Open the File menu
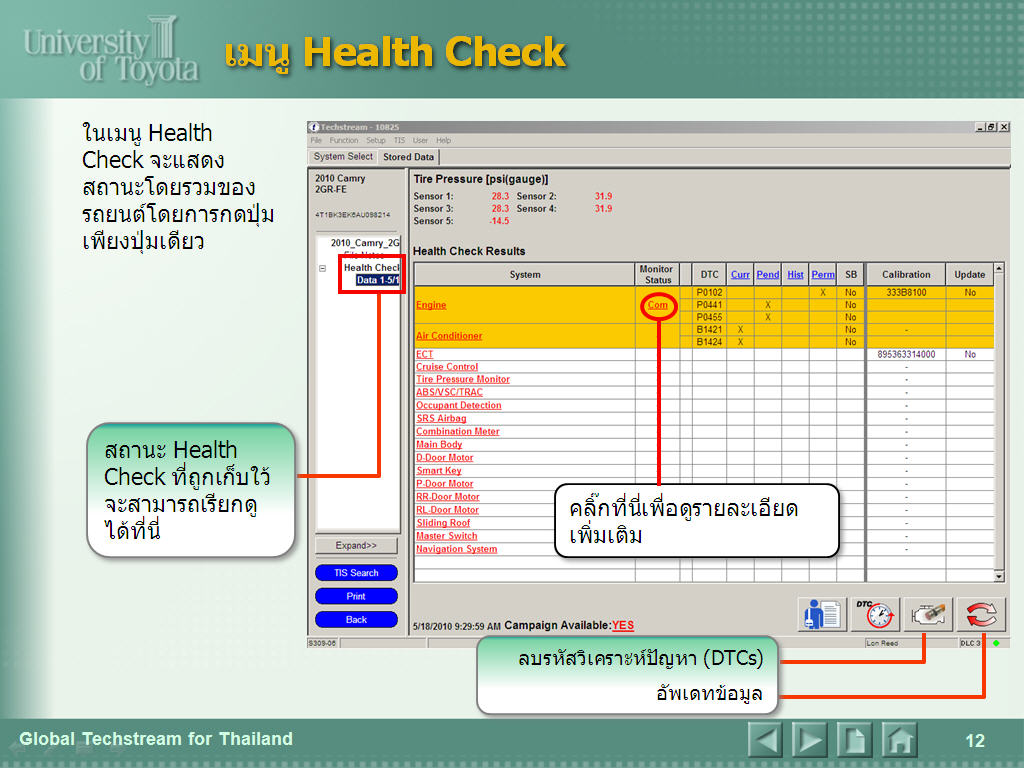This screenshot has width=1024, height=768. click(316, 140)
